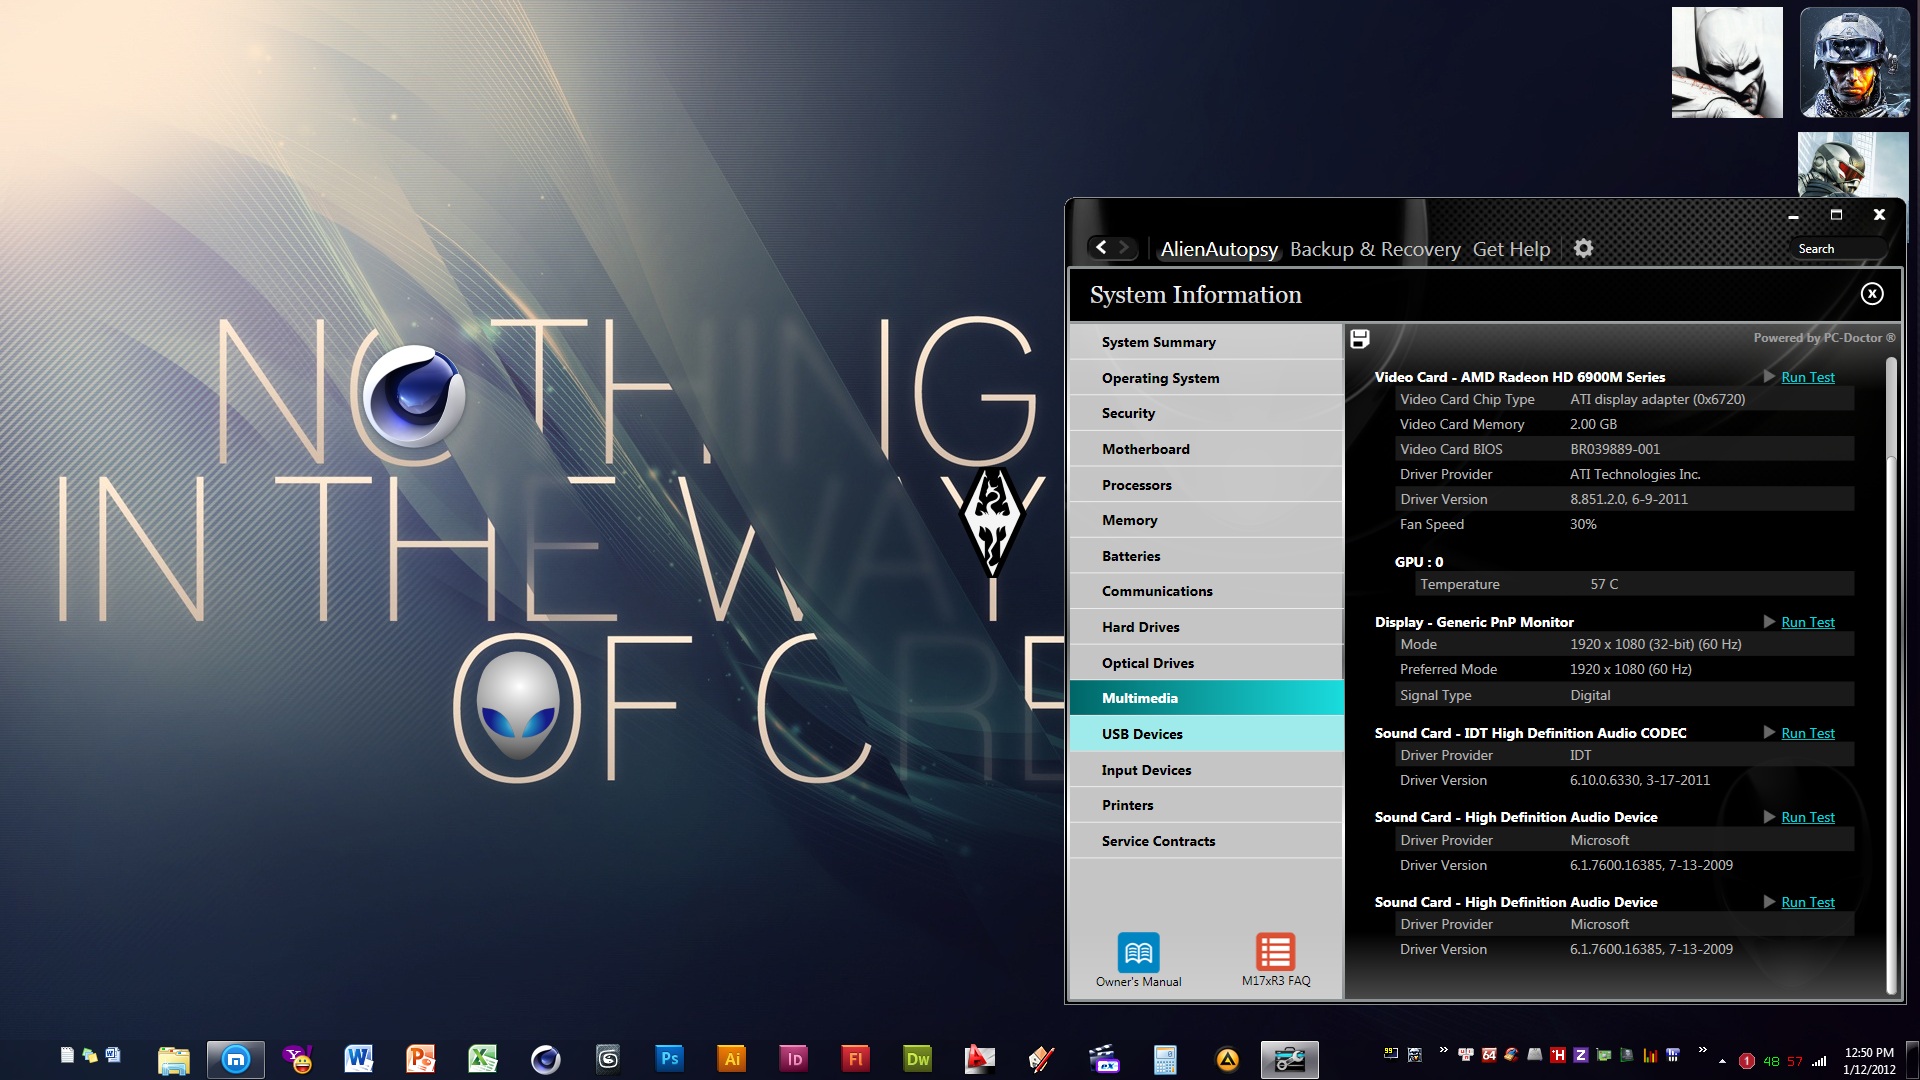The height and width of the screenshot is (1080, 1920).
Task: Select Hard Drives in the sidebar
Action: [x=1206, y=627]
